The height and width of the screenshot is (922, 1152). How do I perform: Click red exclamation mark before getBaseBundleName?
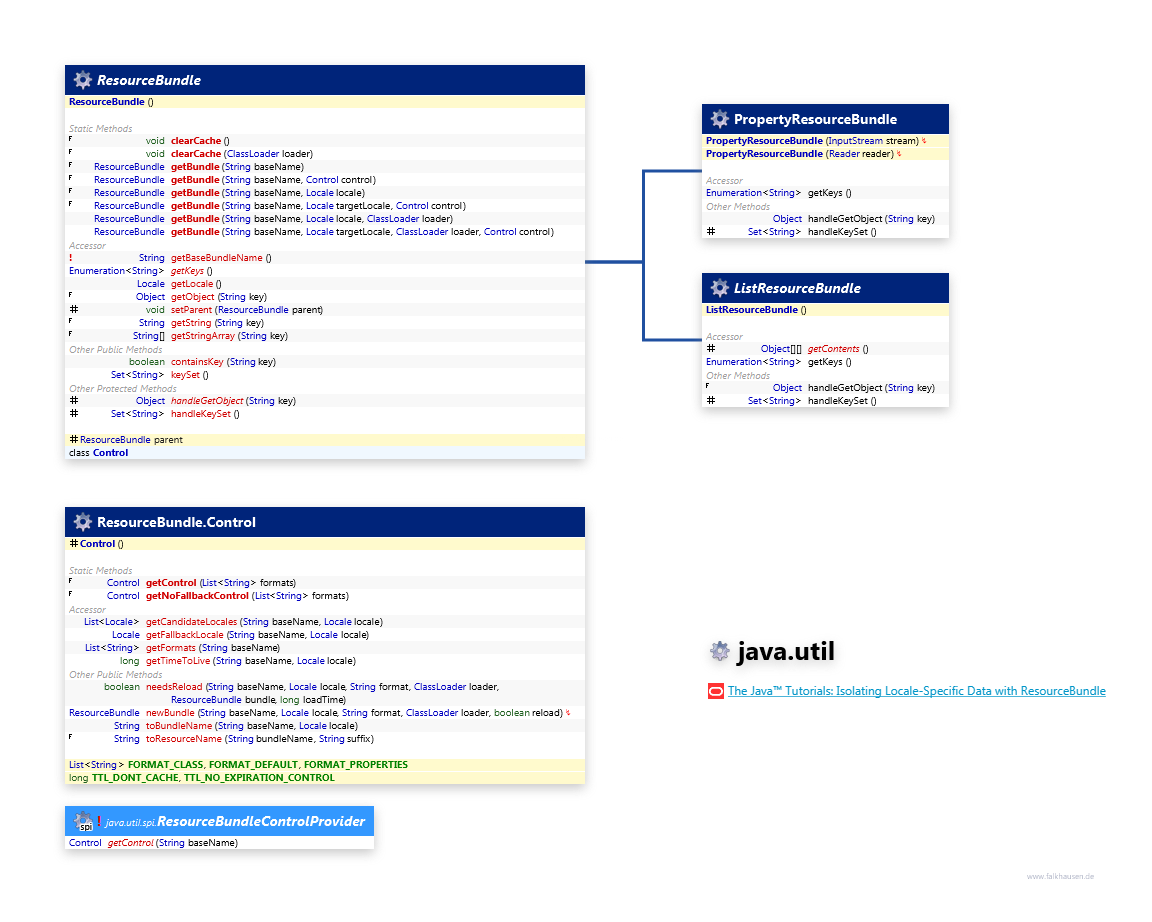(71, 258)
